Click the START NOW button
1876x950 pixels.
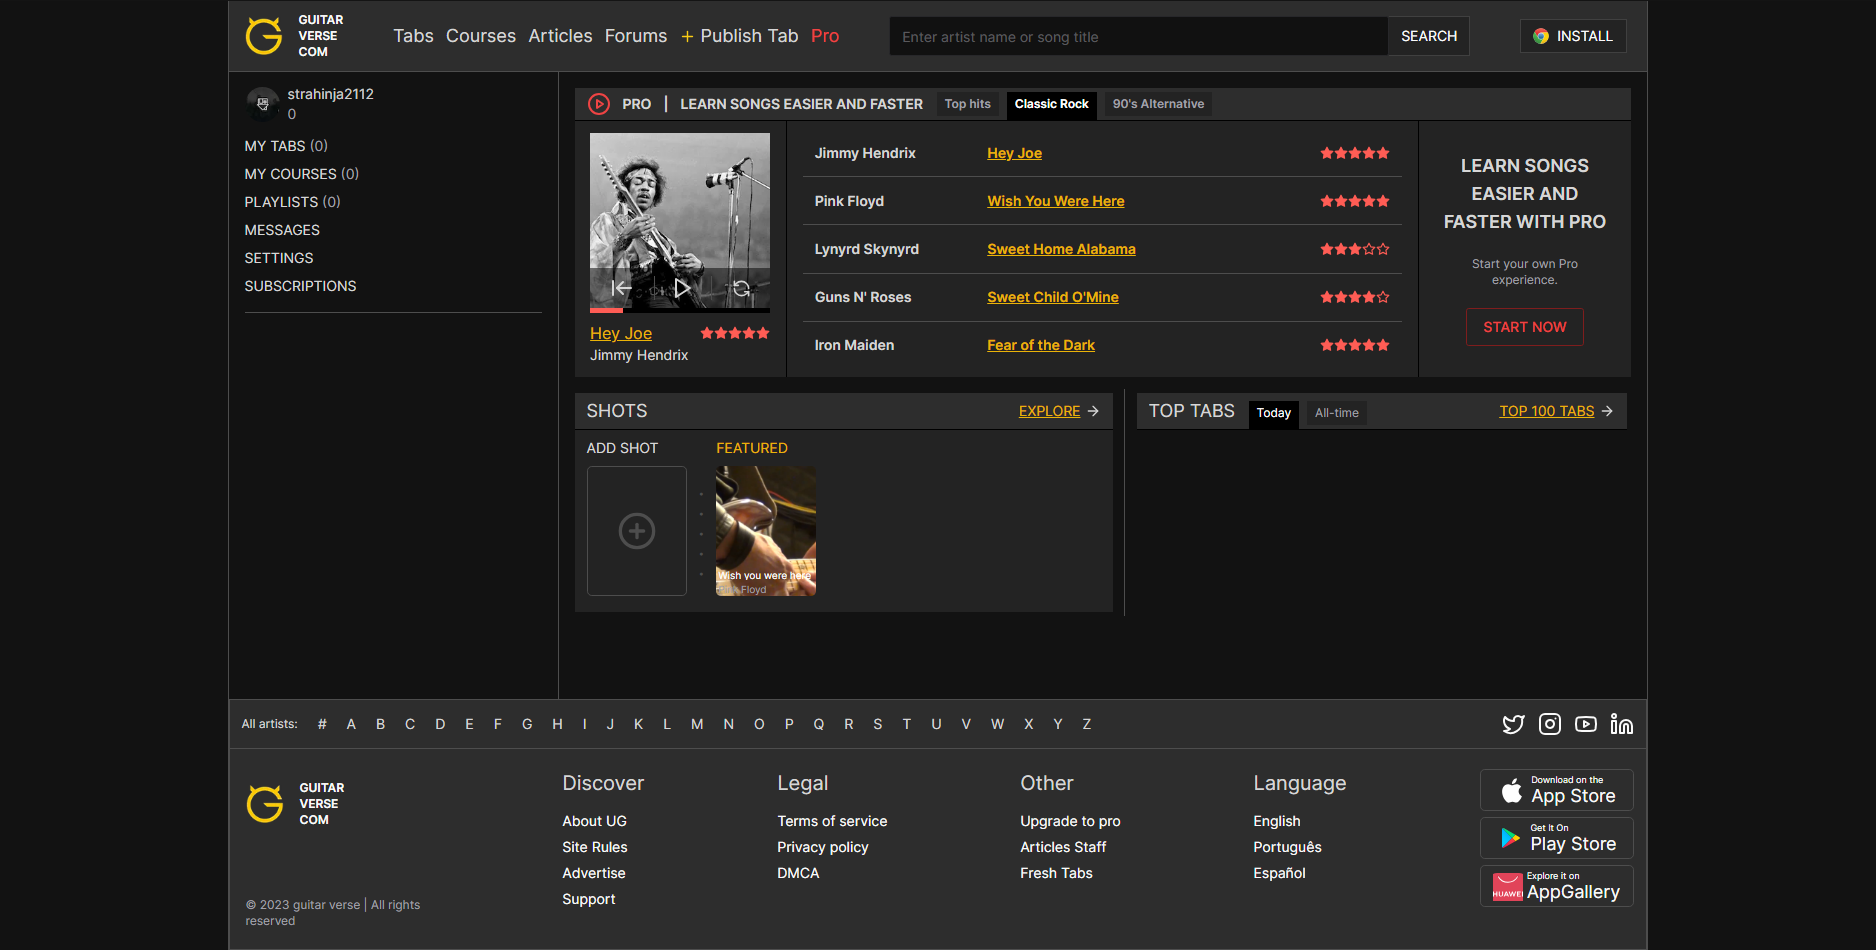click(x=1525, y=327)
